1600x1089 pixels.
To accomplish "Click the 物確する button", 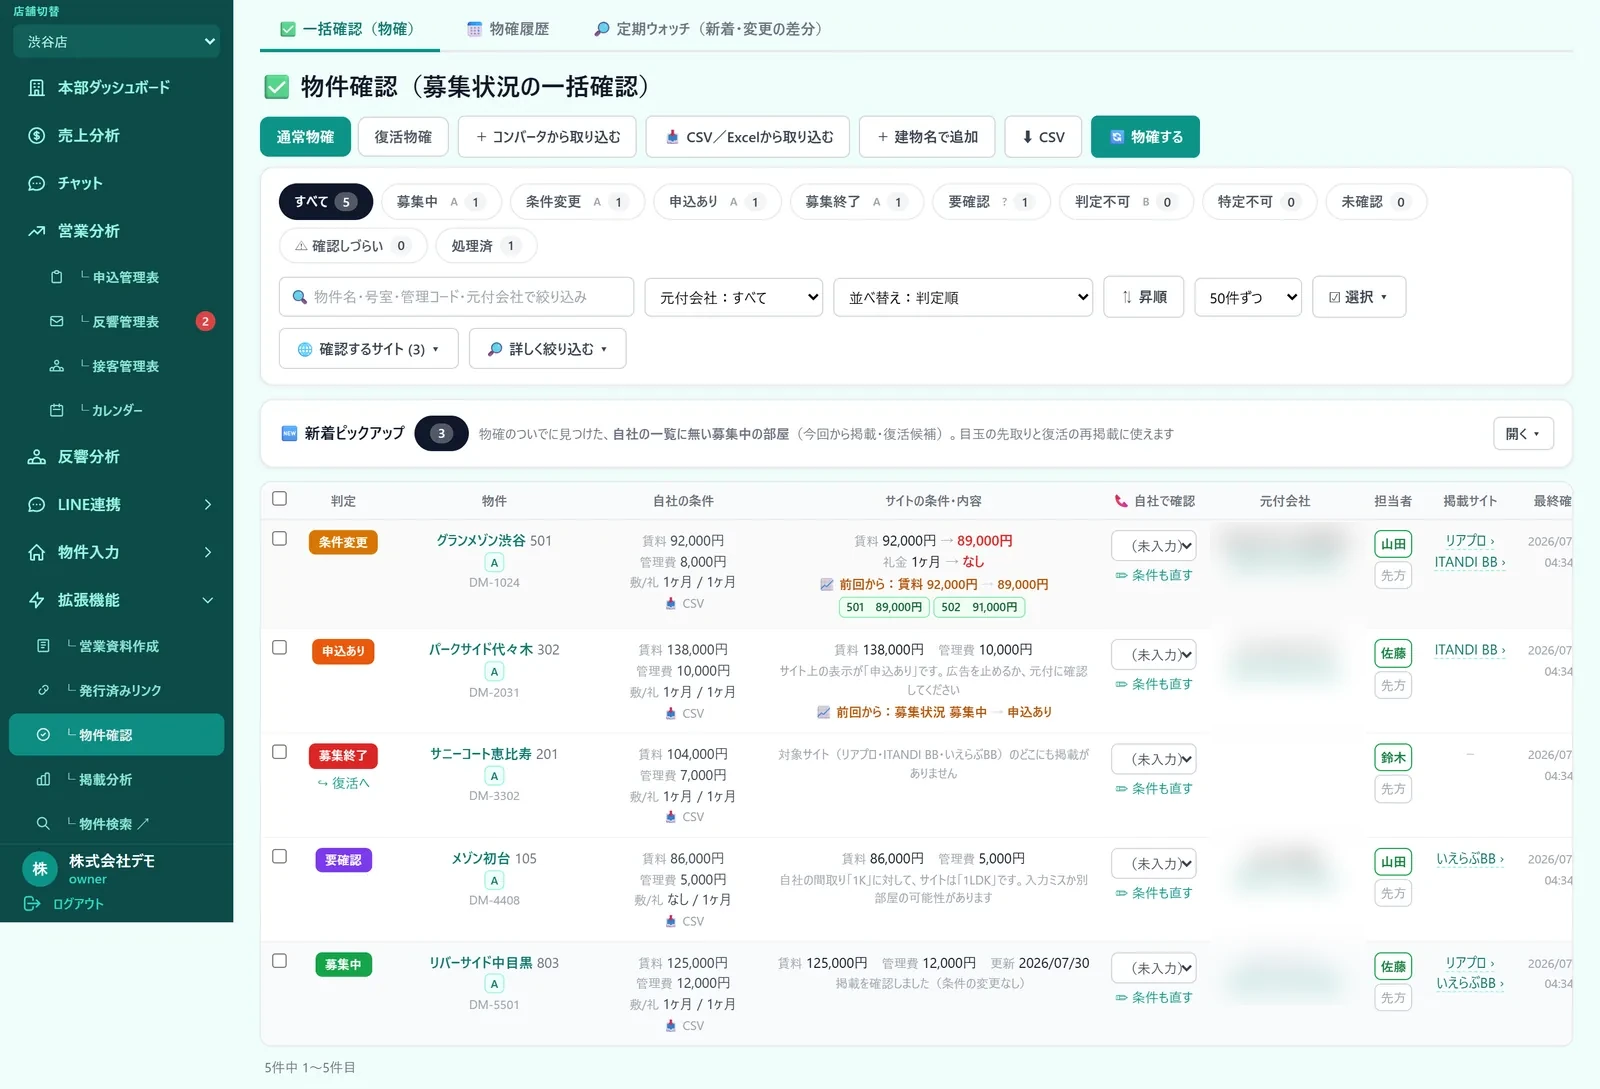I will click(1145, 137).
